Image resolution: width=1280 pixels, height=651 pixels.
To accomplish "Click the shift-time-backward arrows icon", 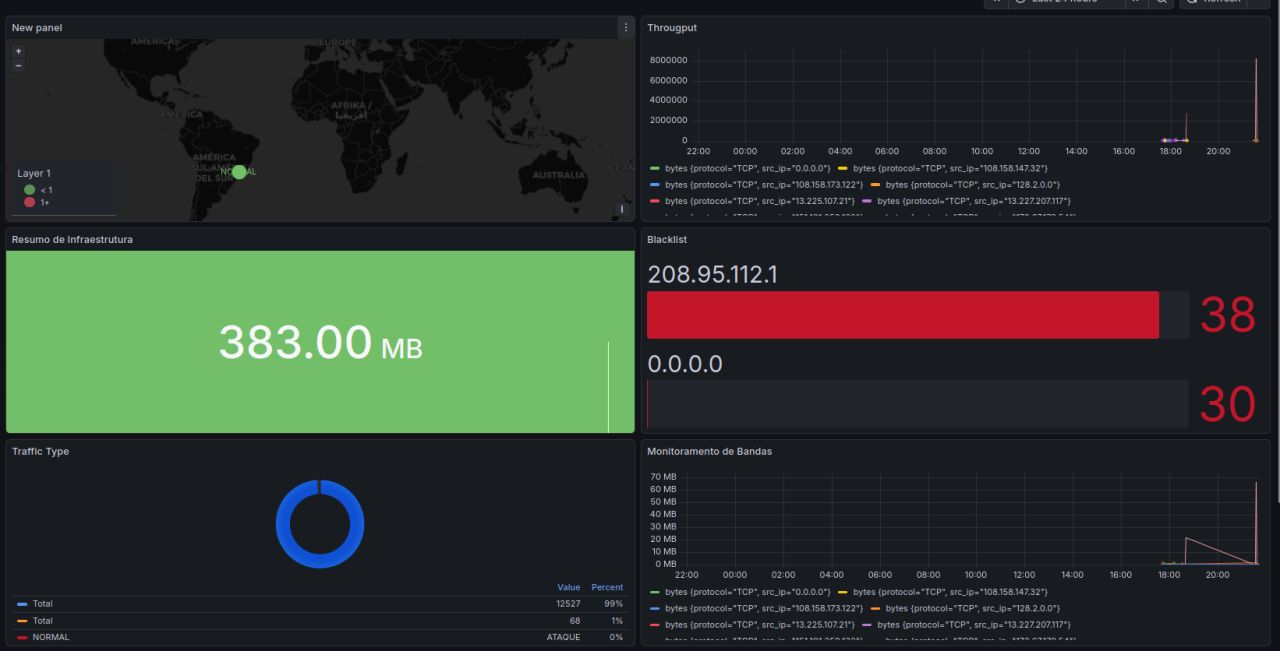I will click(x=996, y=2).
